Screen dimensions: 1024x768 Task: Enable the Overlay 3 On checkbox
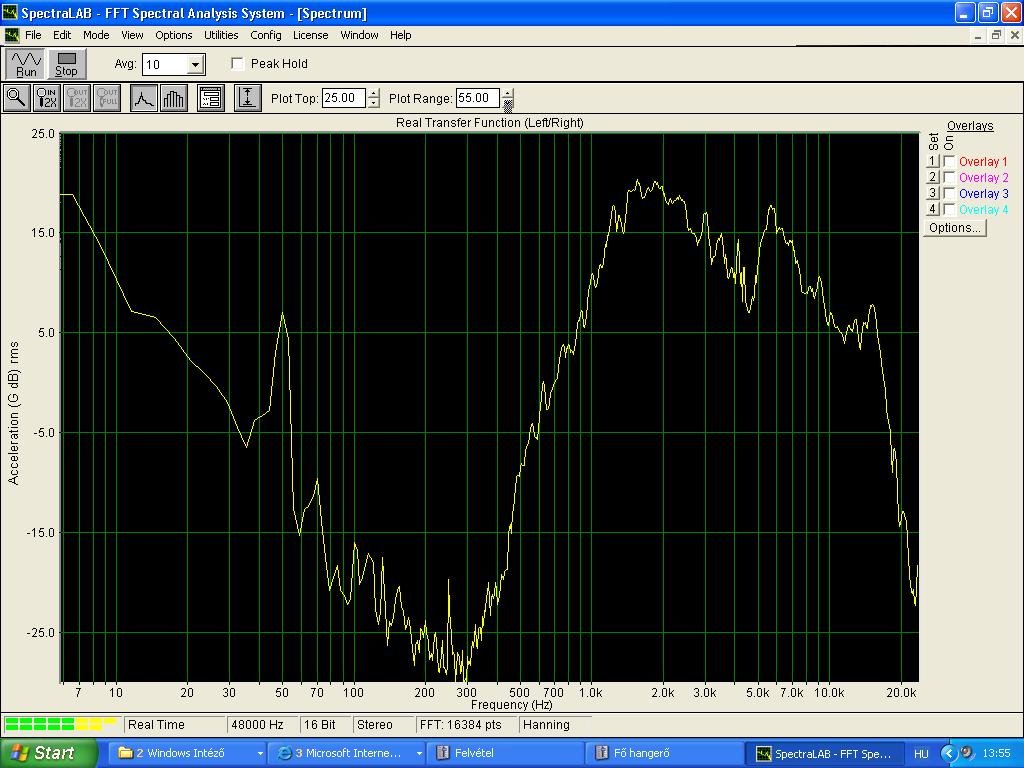coord(949,193)
